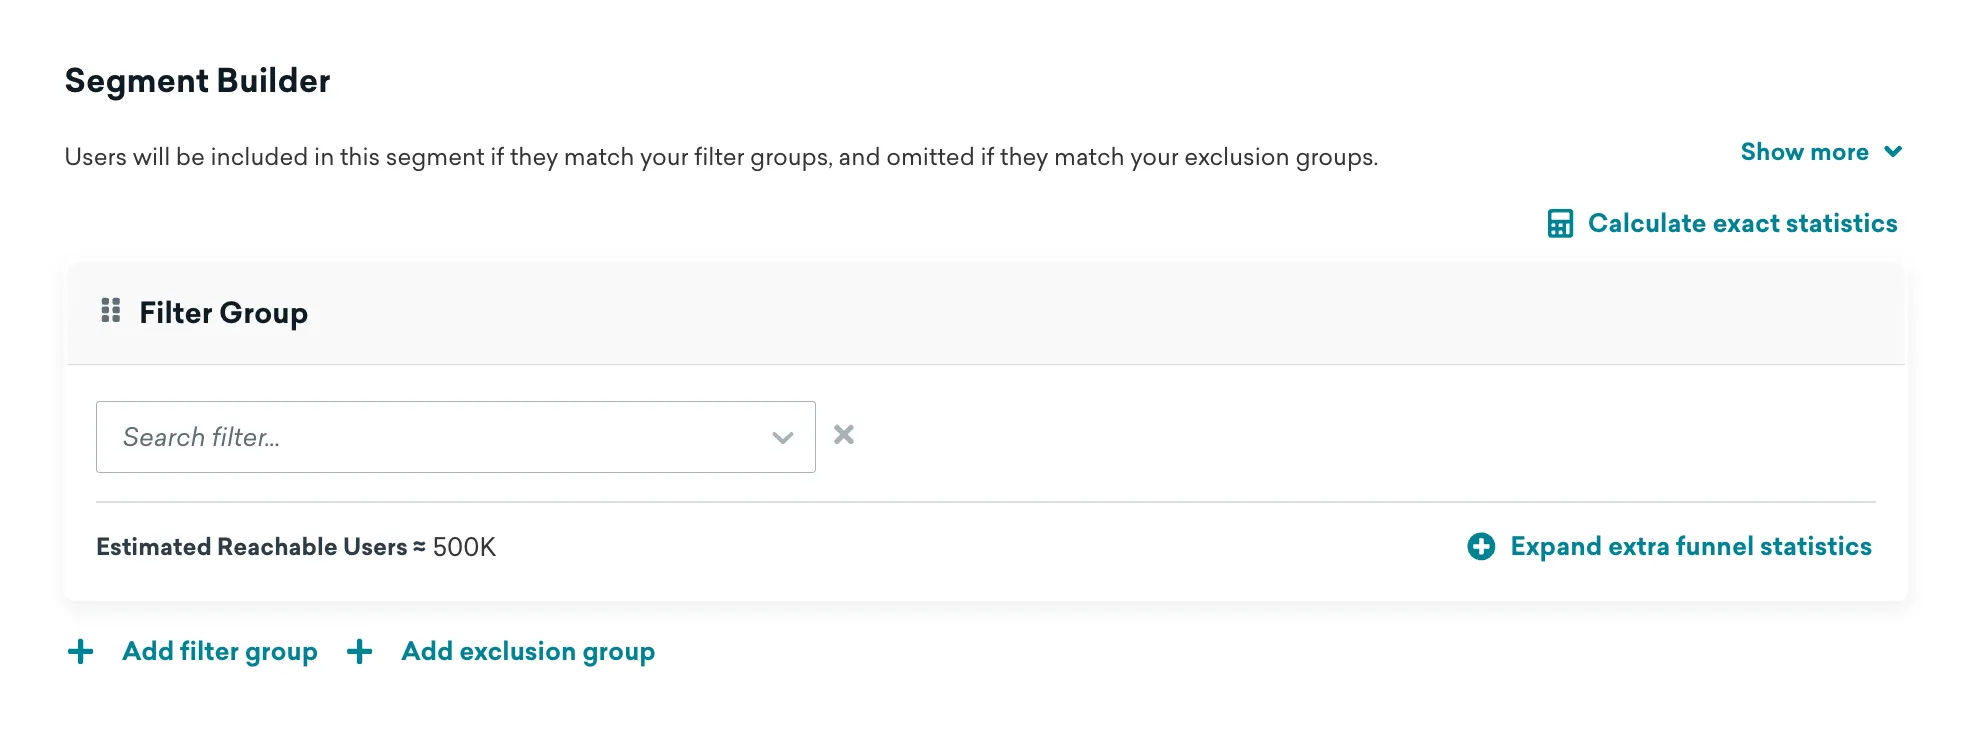
Task: Open the Search filter dropdown arrow
Action: click(x=782, y=437)
